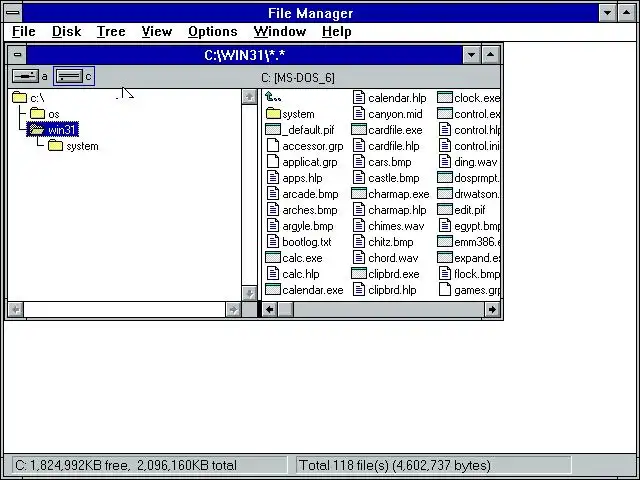640x480 pixels.
Task: Open the Tree menu
Action: coord(111,31)
